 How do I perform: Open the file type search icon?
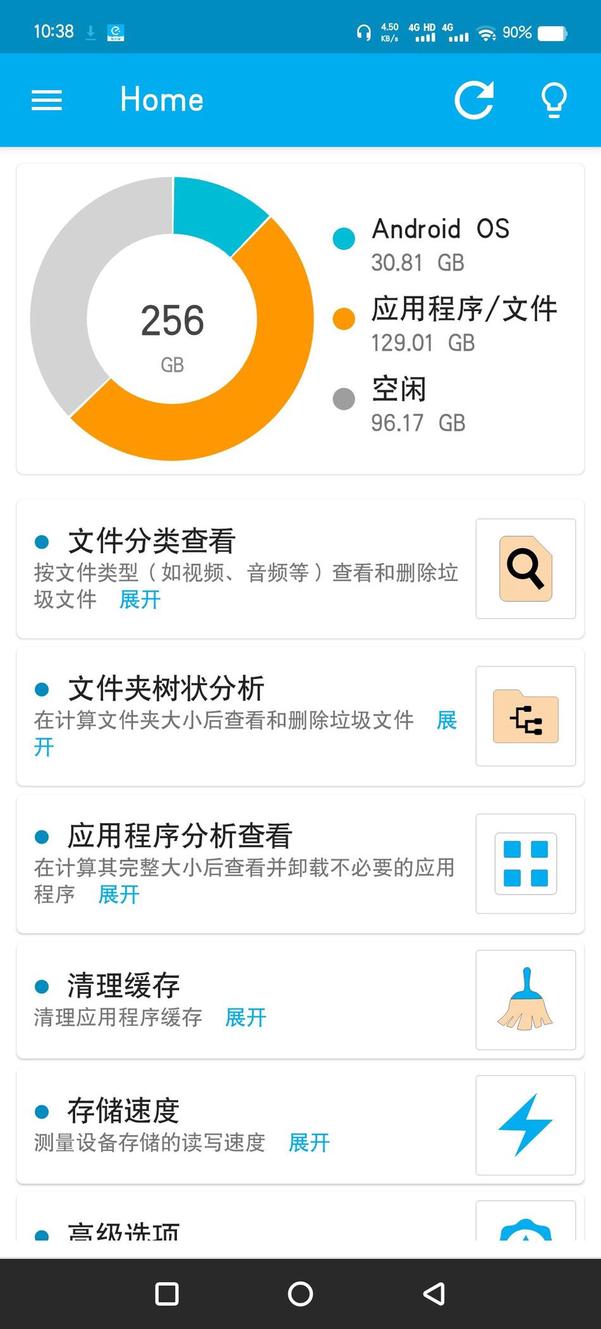[525, 570]
